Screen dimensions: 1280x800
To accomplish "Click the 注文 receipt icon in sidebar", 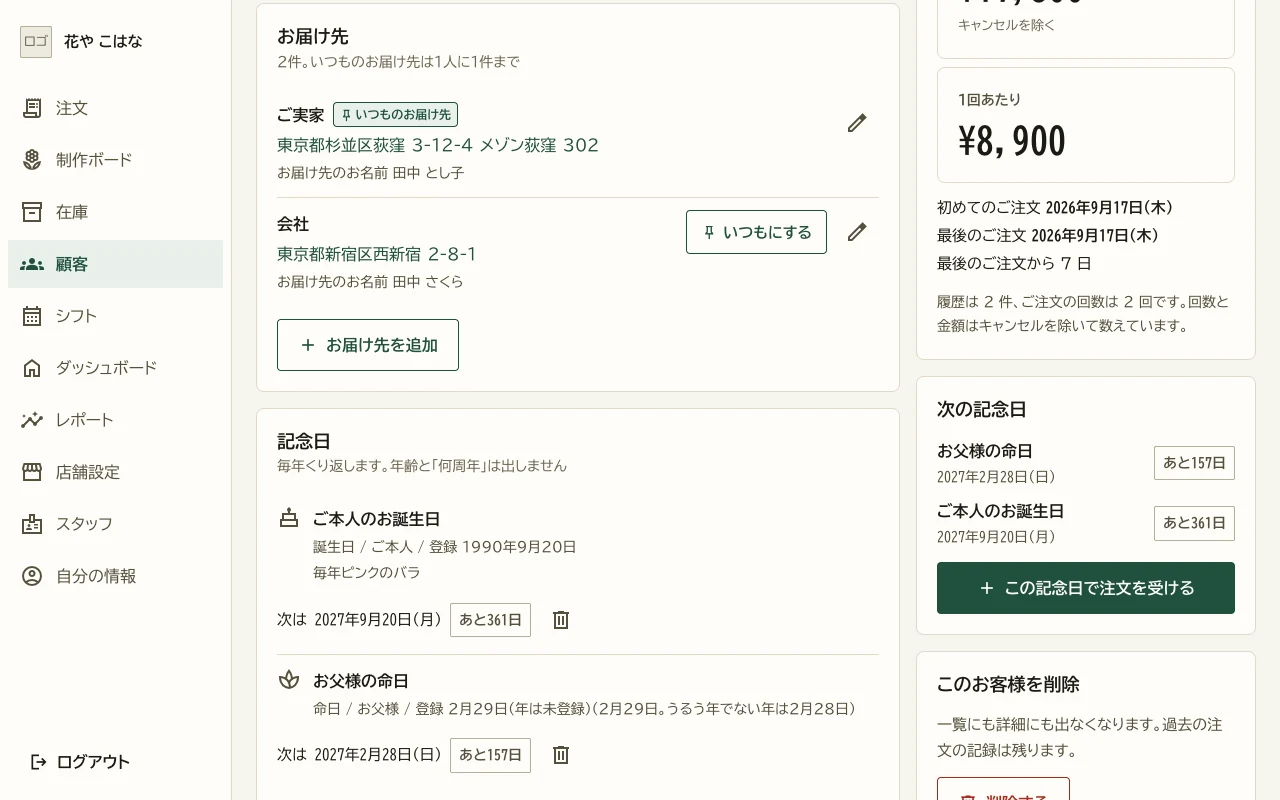I will pyautogui.click(x=32, y=108).
